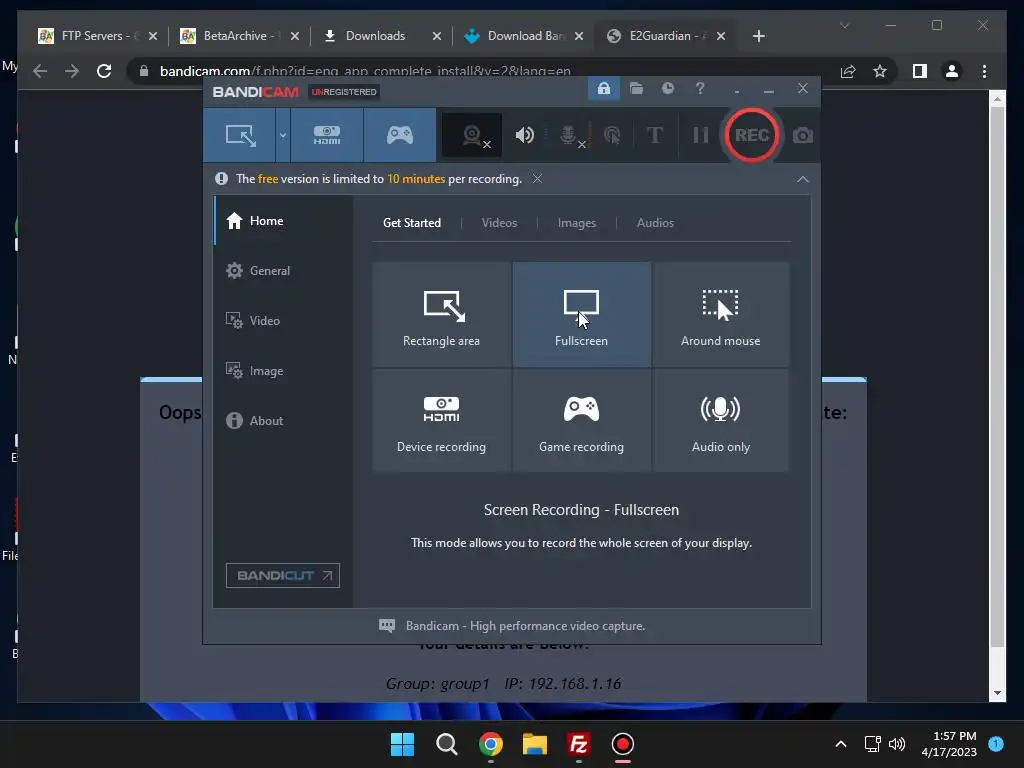Reload the page in Chrome
Screen dimensions: 1024x768
pos(104,71)
